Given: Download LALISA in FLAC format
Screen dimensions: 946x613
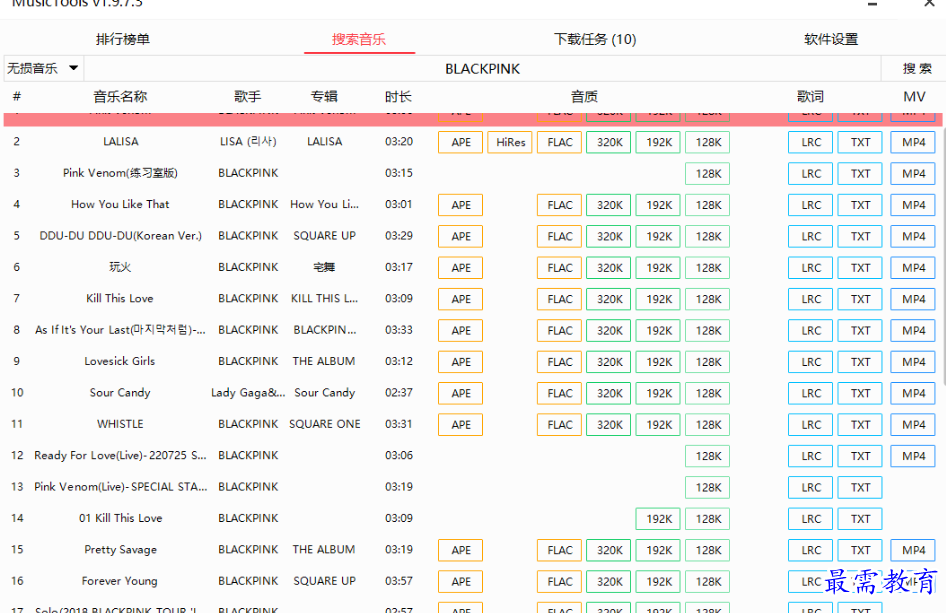Looking at the screenshot, I should pos(559,142).
